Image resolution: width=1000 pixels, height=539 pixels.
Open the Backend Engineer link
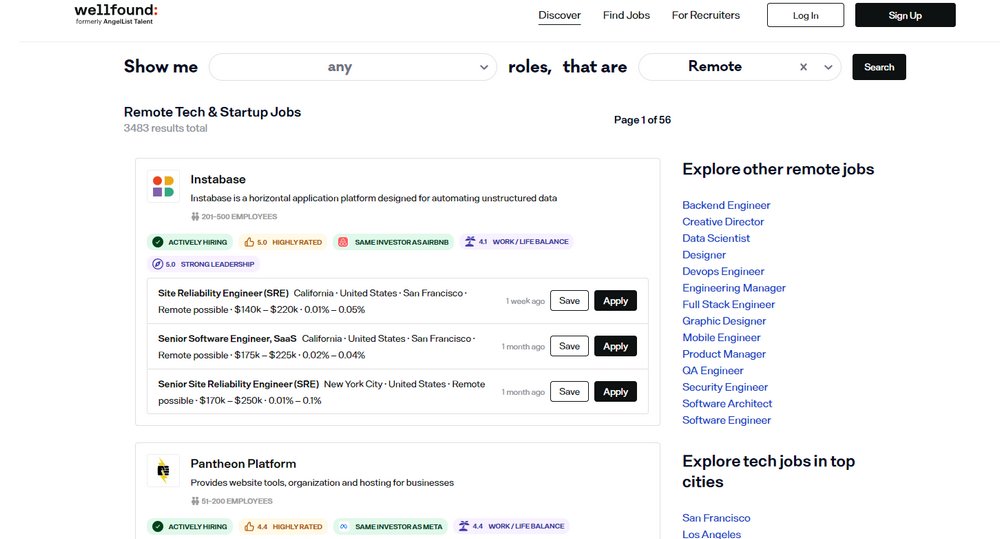click(x=726, y=205)
